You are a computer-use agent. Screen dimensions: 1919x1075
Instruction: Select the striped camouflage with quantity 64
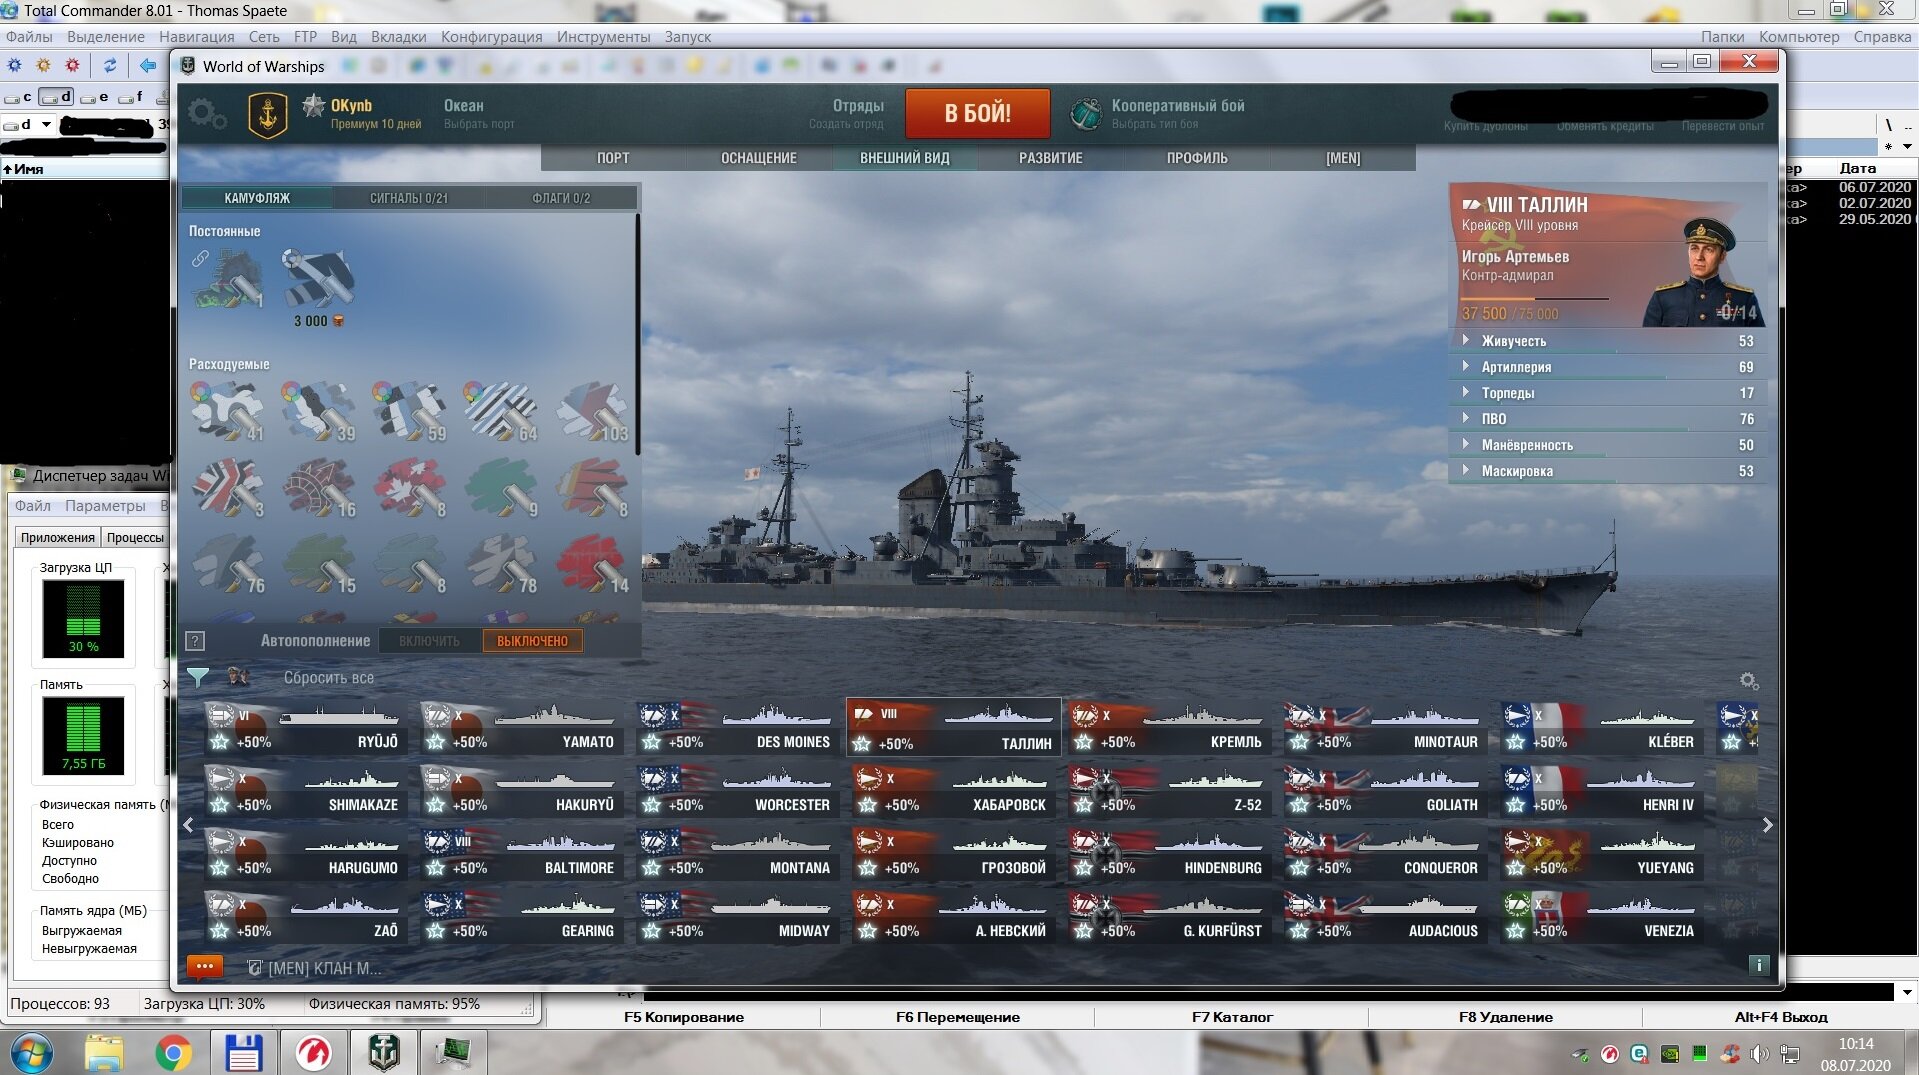tap(501, 410)
